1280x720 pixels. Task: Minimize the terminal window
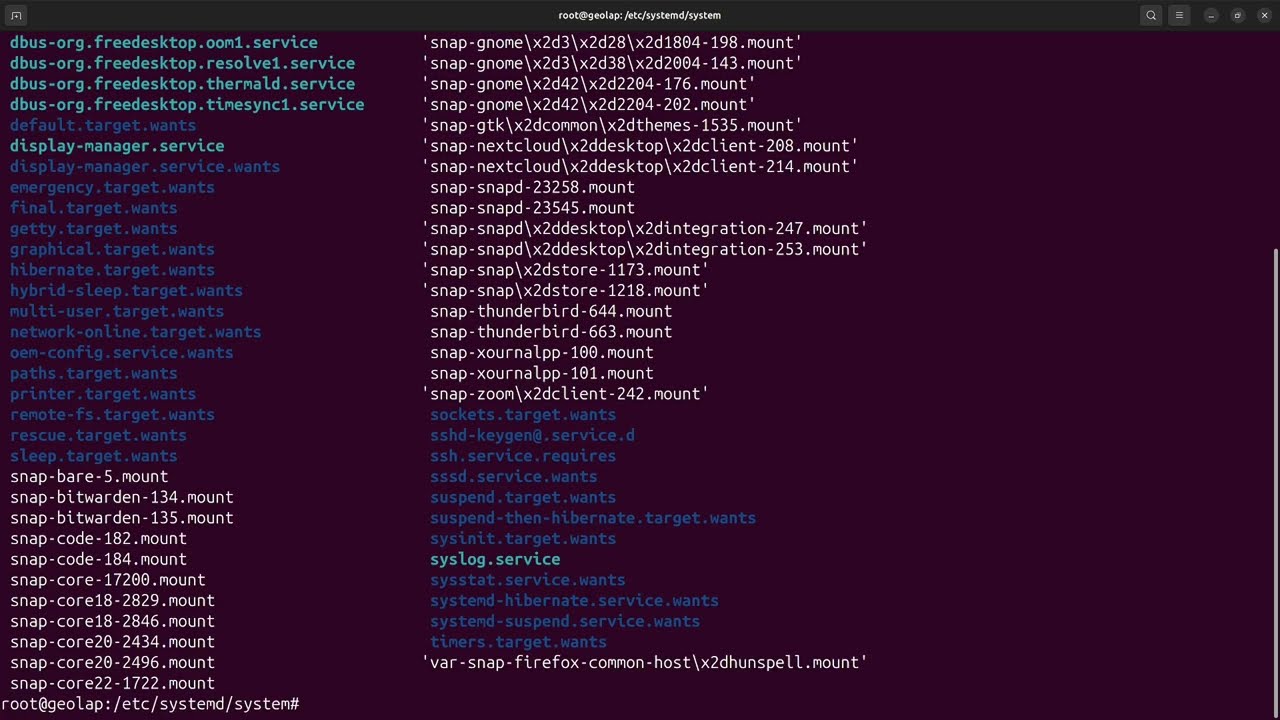[1211, 15]
